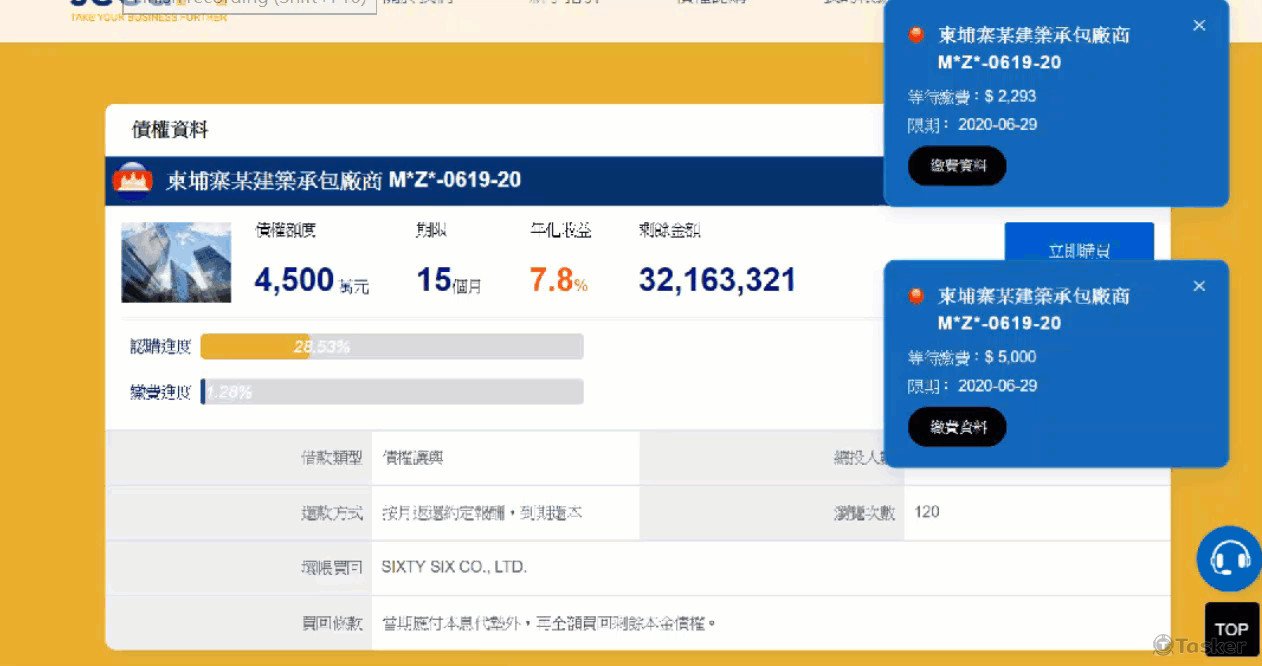This screenshot has height=666, width=1262.
Task: Click the red dot on the $2,293 notification
Action: pos(916,36)
